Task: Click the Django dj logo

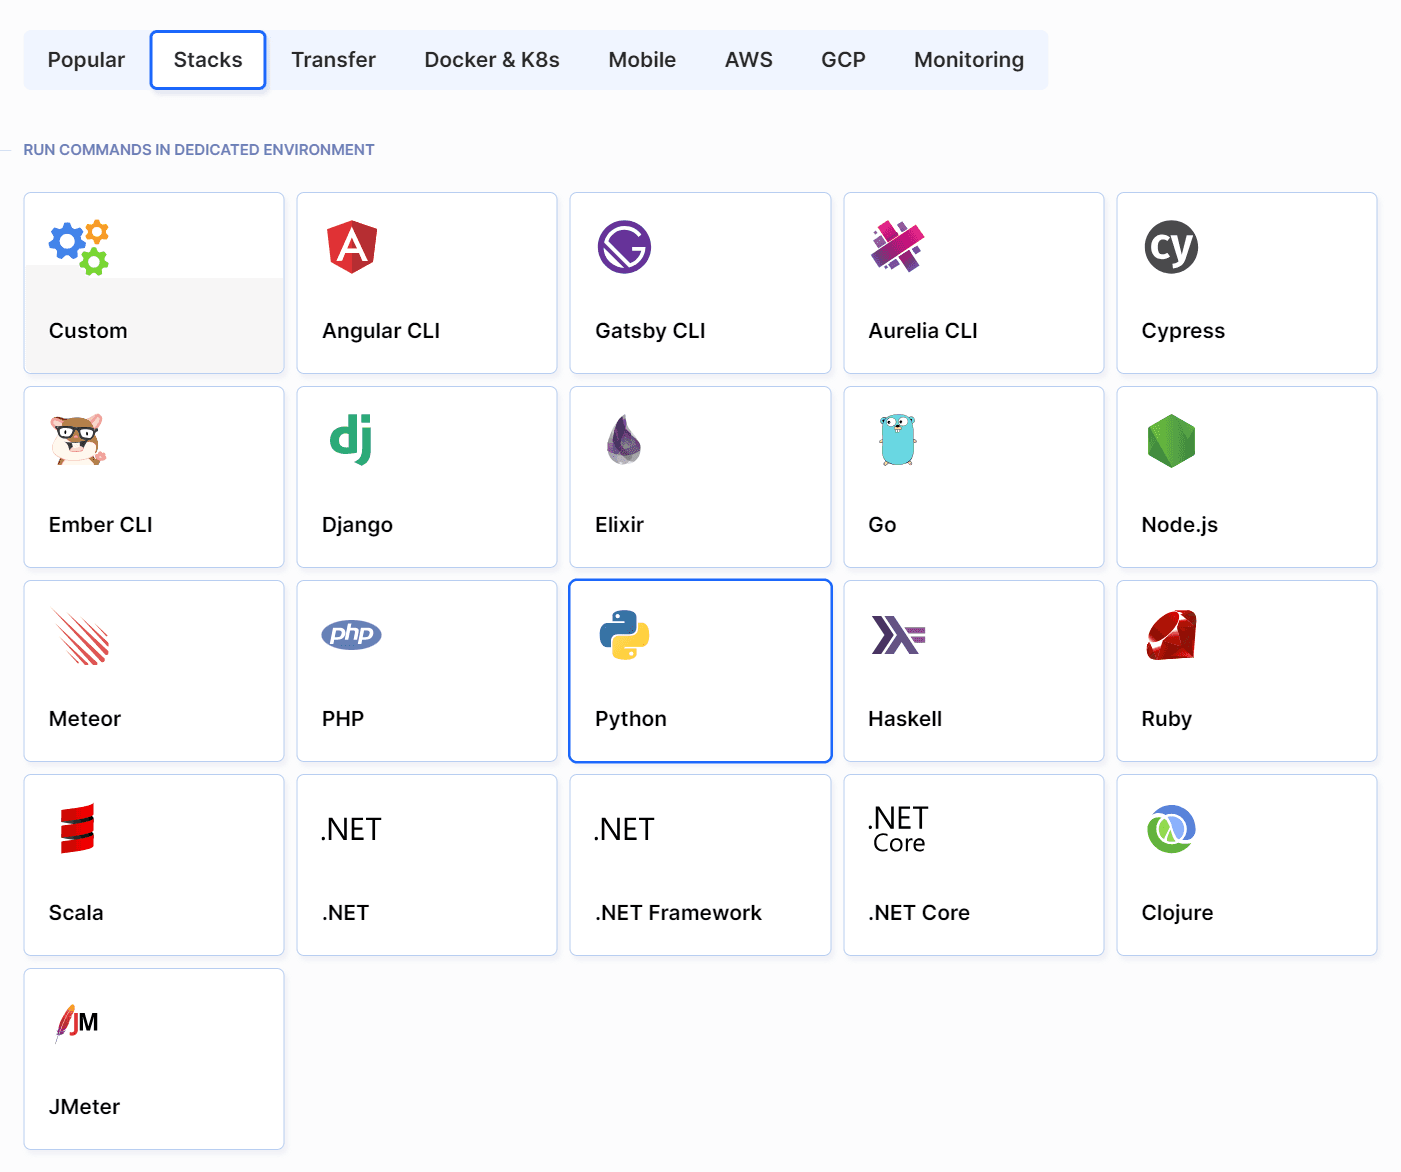Action: [351, 440]
